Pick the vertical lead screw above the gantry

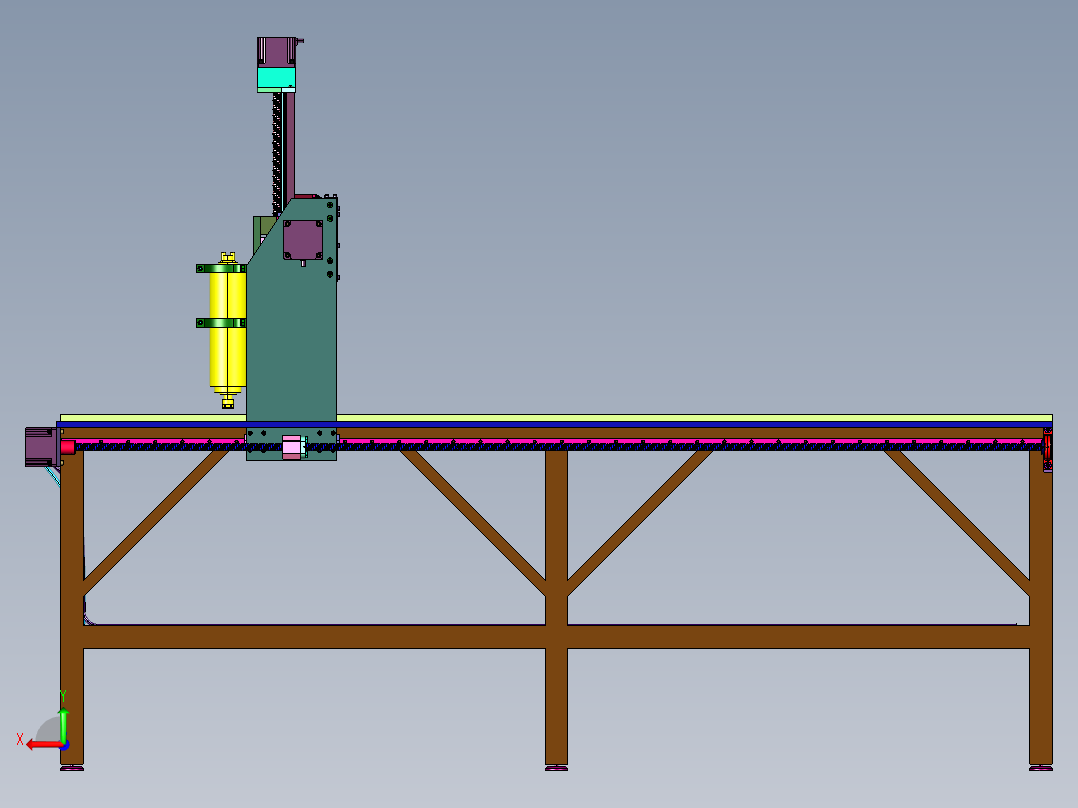pyautogui.click(x=279, y=150)
